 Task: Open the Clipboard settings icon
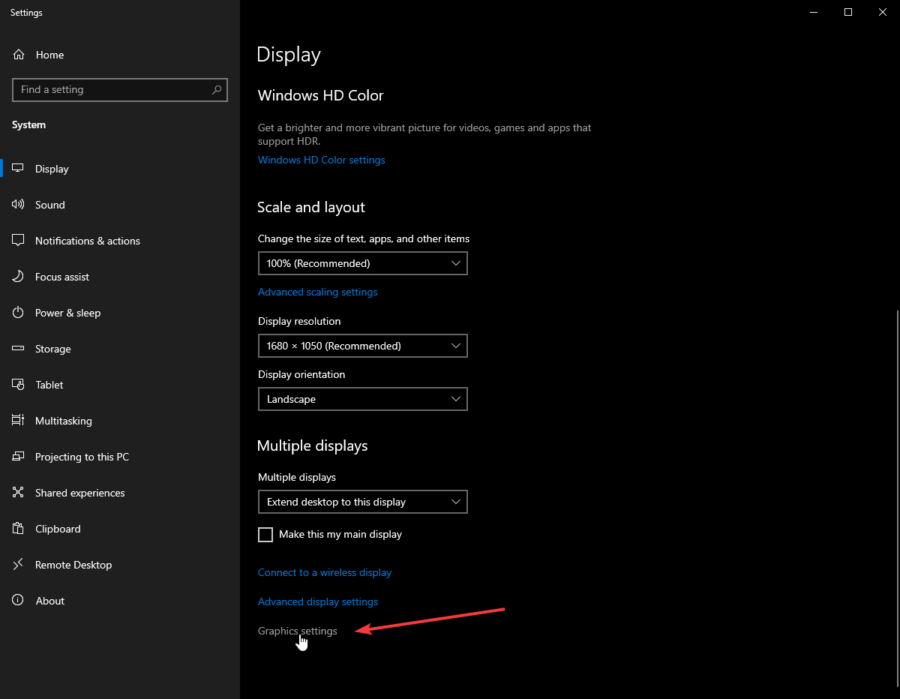tap(17, 529)
